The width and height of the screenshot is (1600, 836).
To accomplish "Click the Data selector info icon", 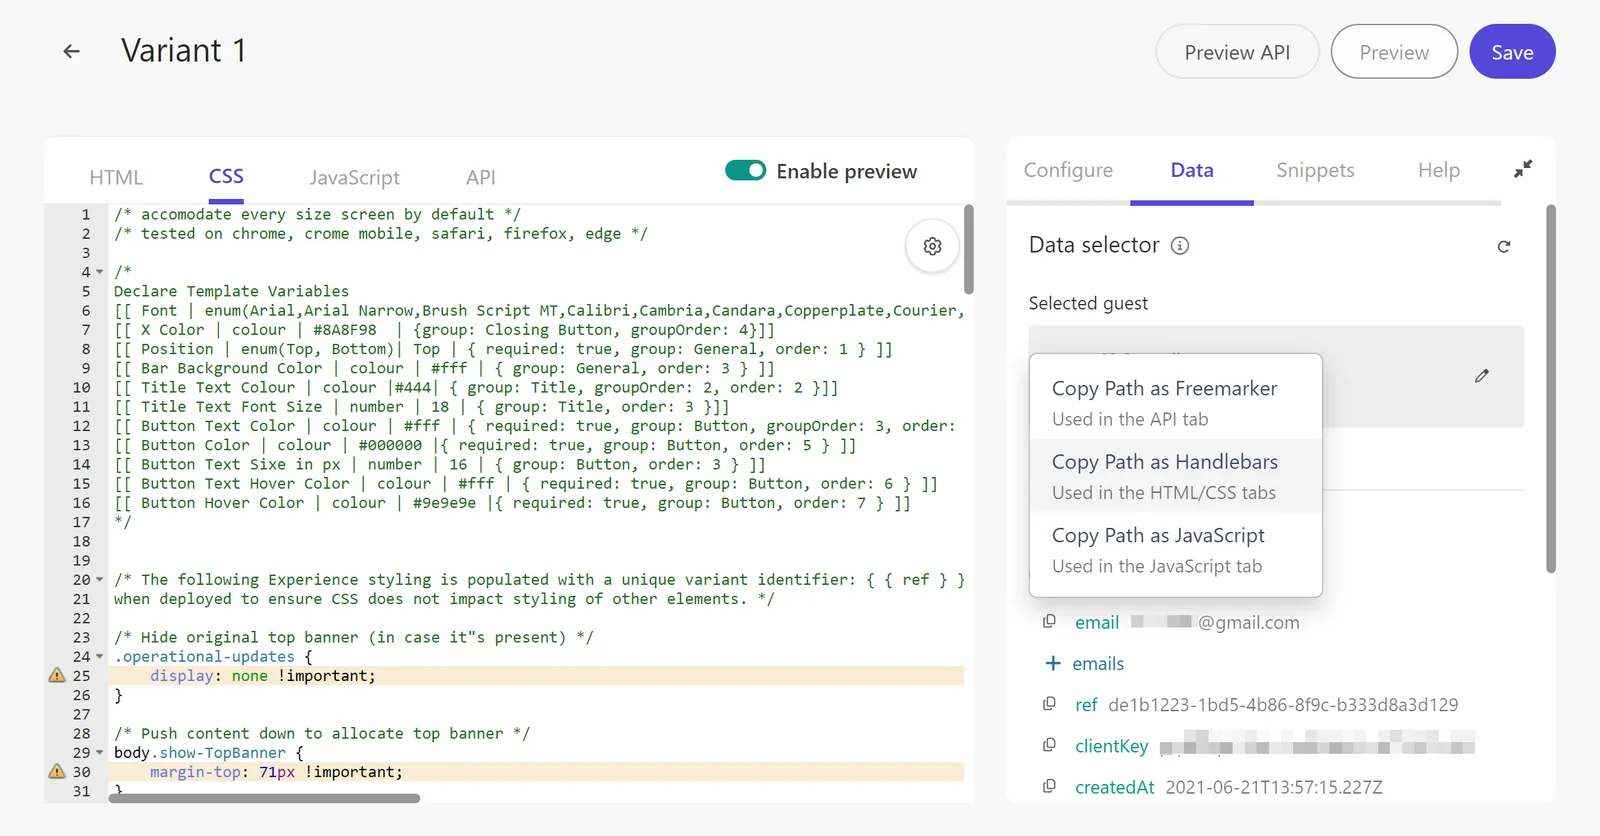I will click(1180, 246).
